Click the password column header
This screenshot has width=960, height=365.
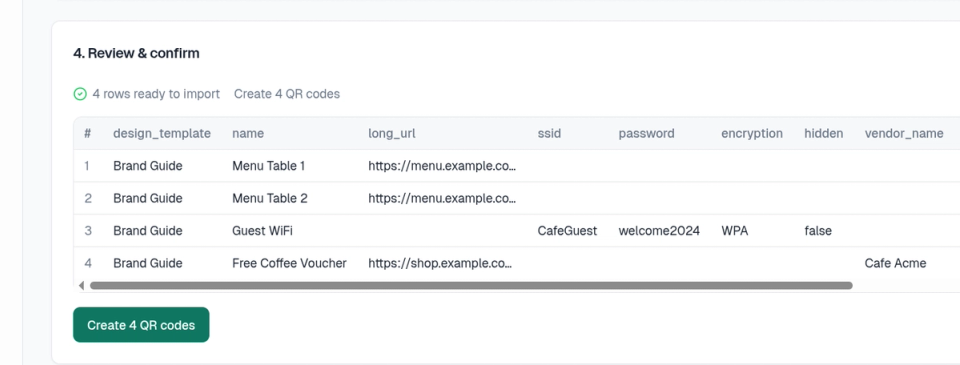click(x=647, y=134)
